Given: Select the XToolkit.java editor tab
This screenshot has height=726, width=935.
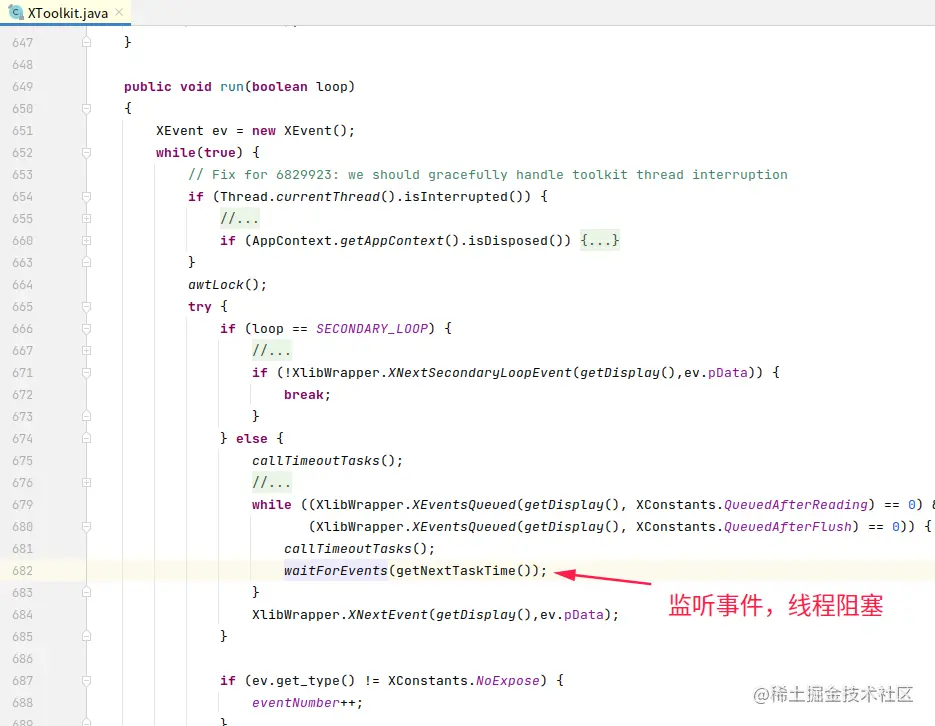Looking at the screenshot, I should (66, 13).
